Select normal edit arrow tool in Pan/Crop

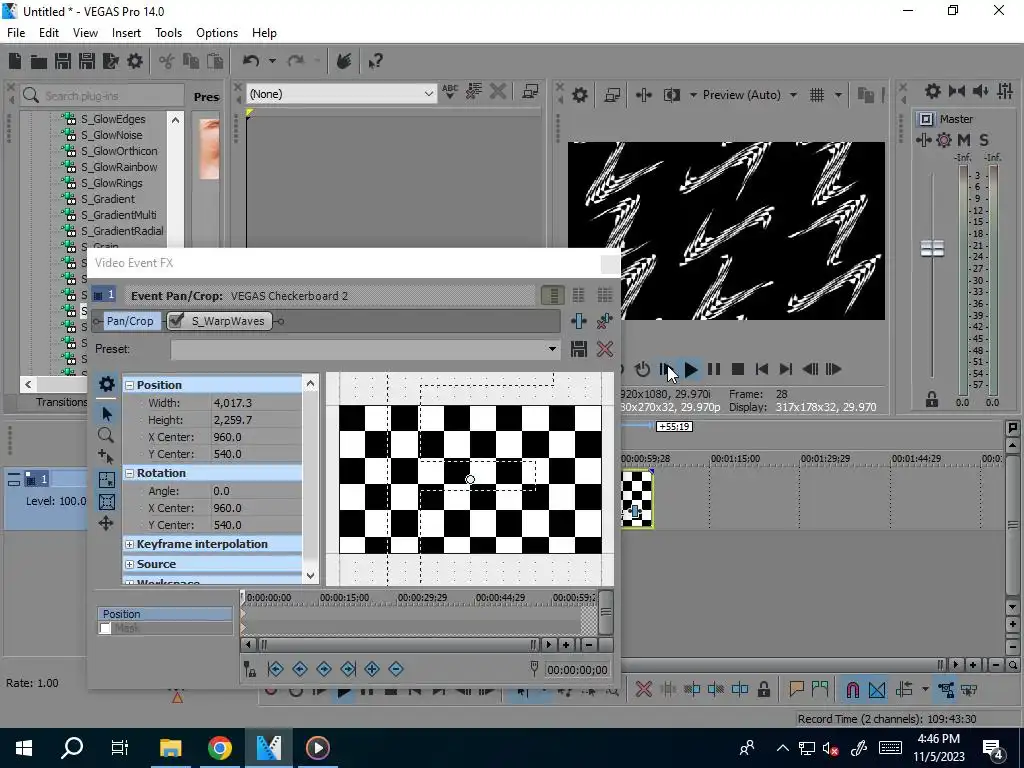click(x=106, y=413)
